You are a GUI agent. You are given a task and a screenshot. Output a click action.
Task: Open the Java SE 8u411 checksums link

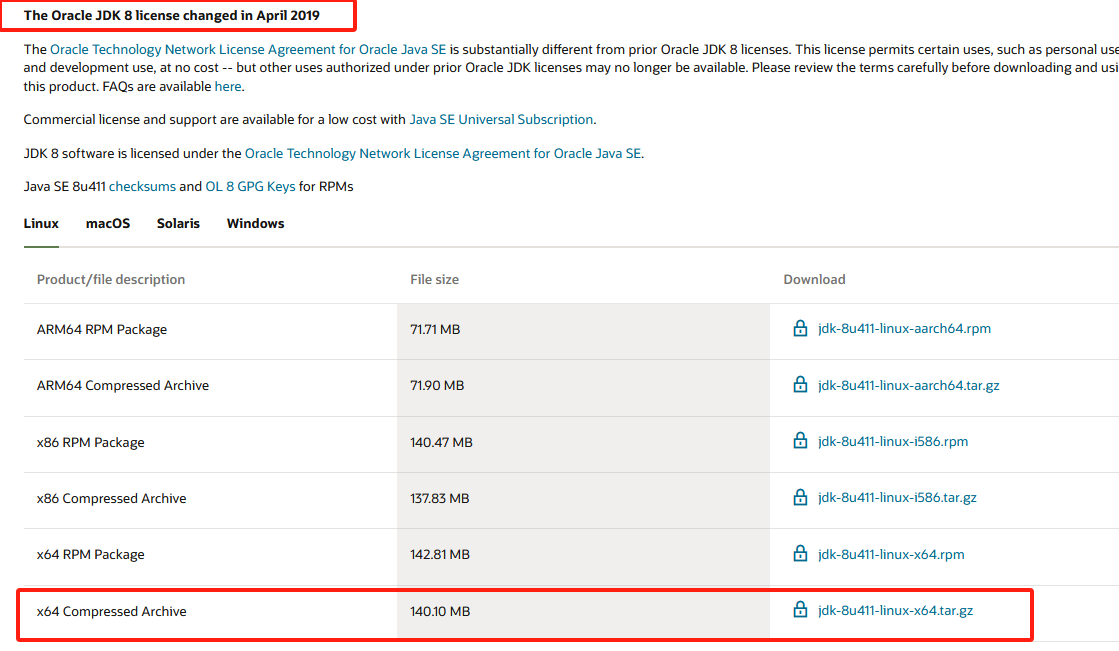142,186
